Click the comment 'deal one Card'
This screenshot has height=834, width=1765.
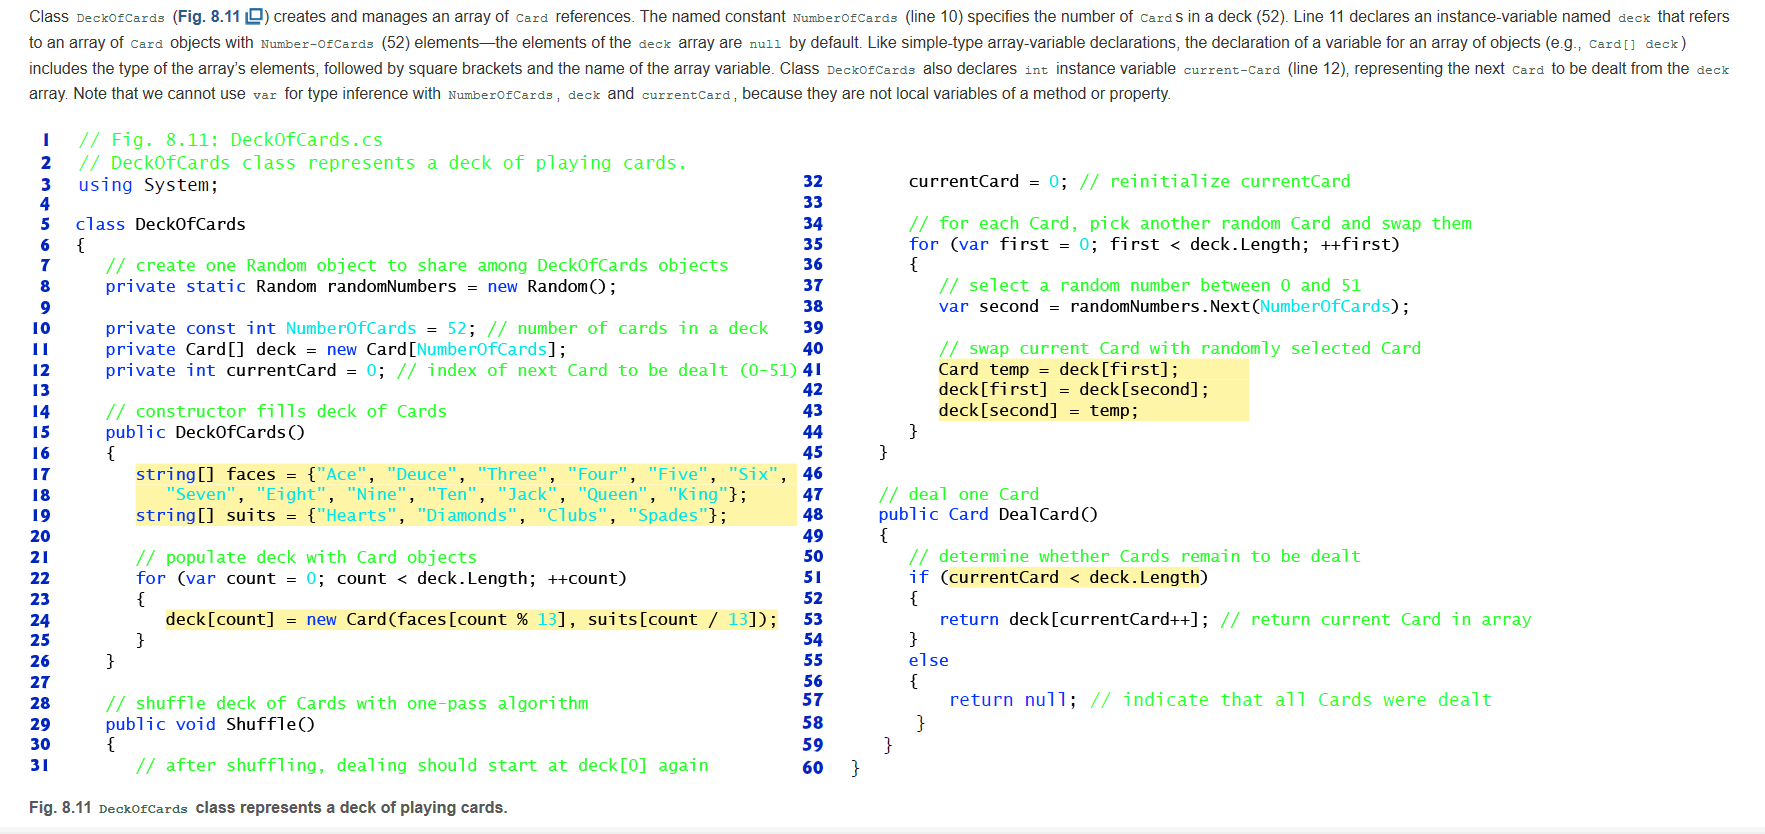(958, 494)
